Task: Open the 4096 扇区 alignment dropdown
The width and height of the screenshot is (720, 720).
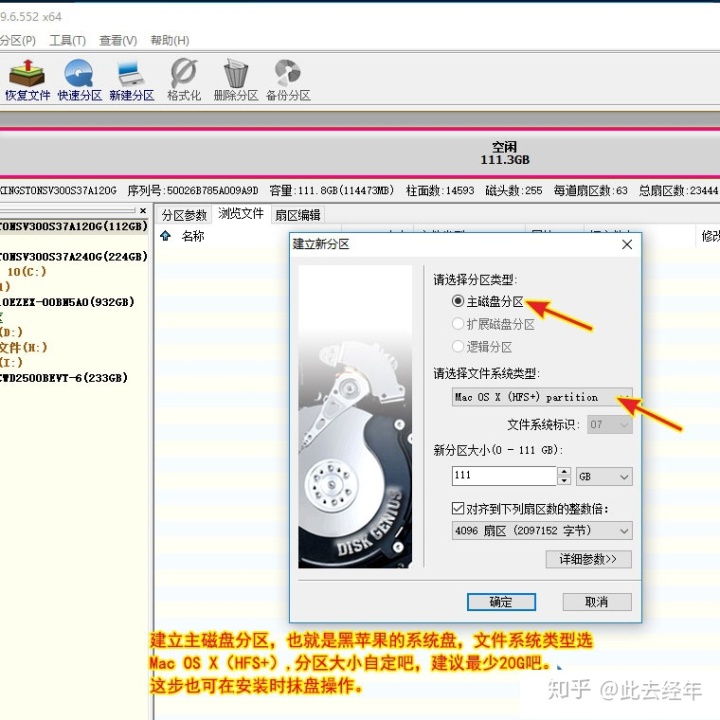Action: click(542, 530)
